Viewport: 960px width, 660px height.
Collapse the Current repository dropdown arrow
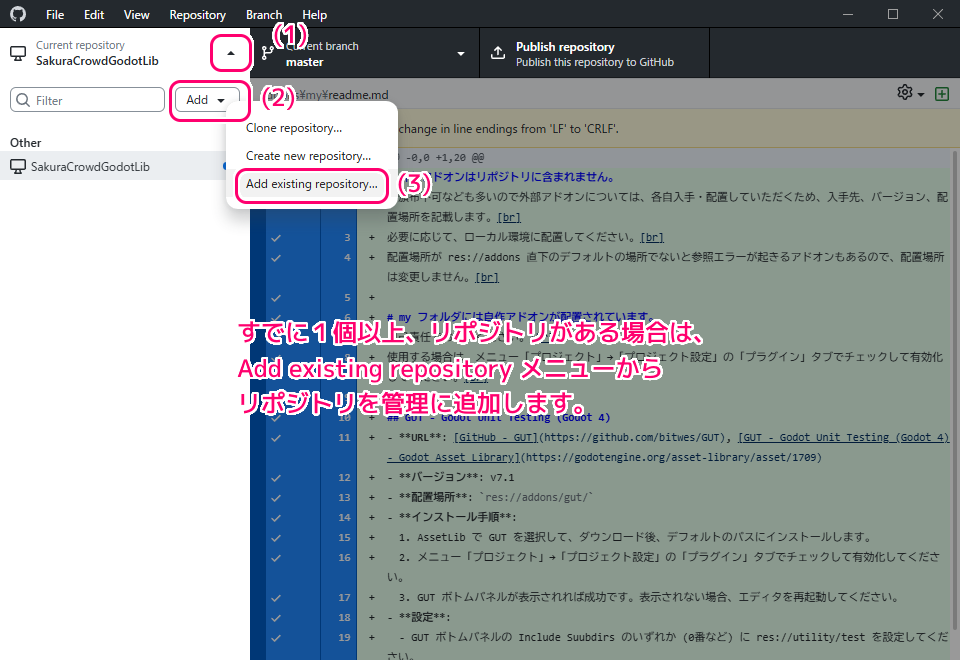tap(231, 53)
